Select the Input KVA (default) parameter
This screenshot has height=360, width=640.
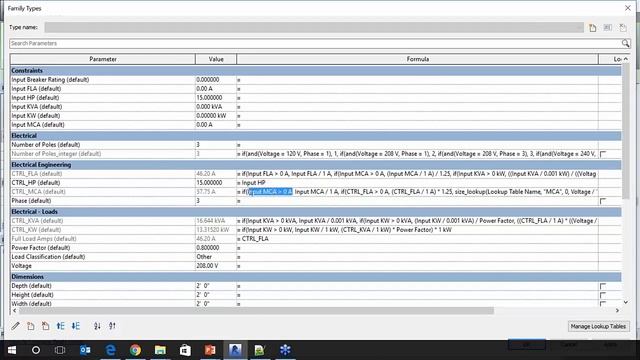pyautogui.click(x=103, y=107)
